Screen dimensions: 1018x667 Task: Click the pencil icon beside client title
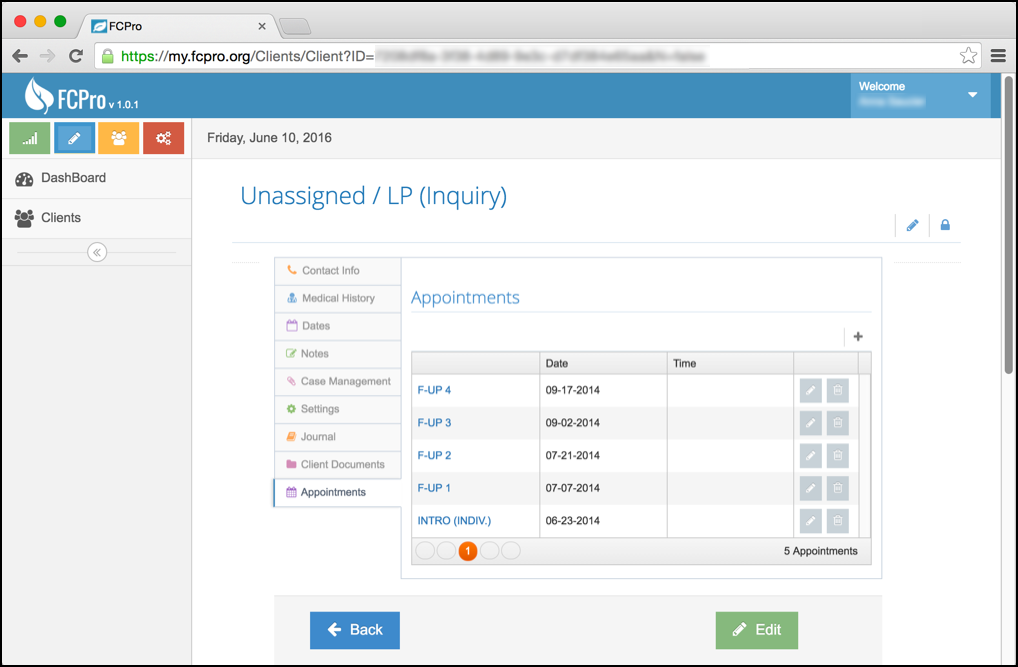click(912, 225)
